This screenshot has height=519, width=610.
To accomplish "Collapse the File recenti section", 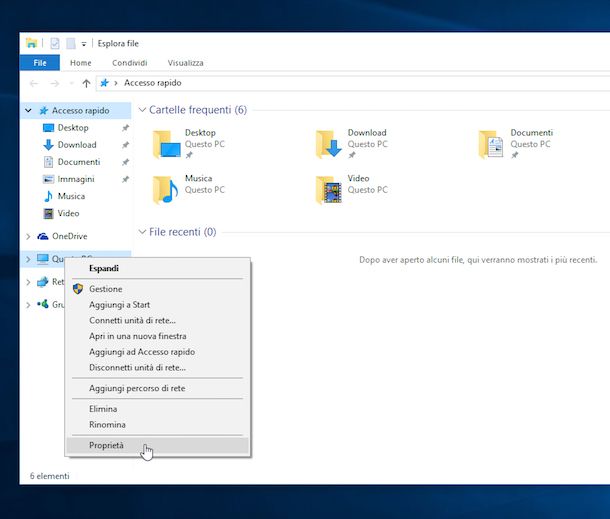I will (x=142, y=232).
